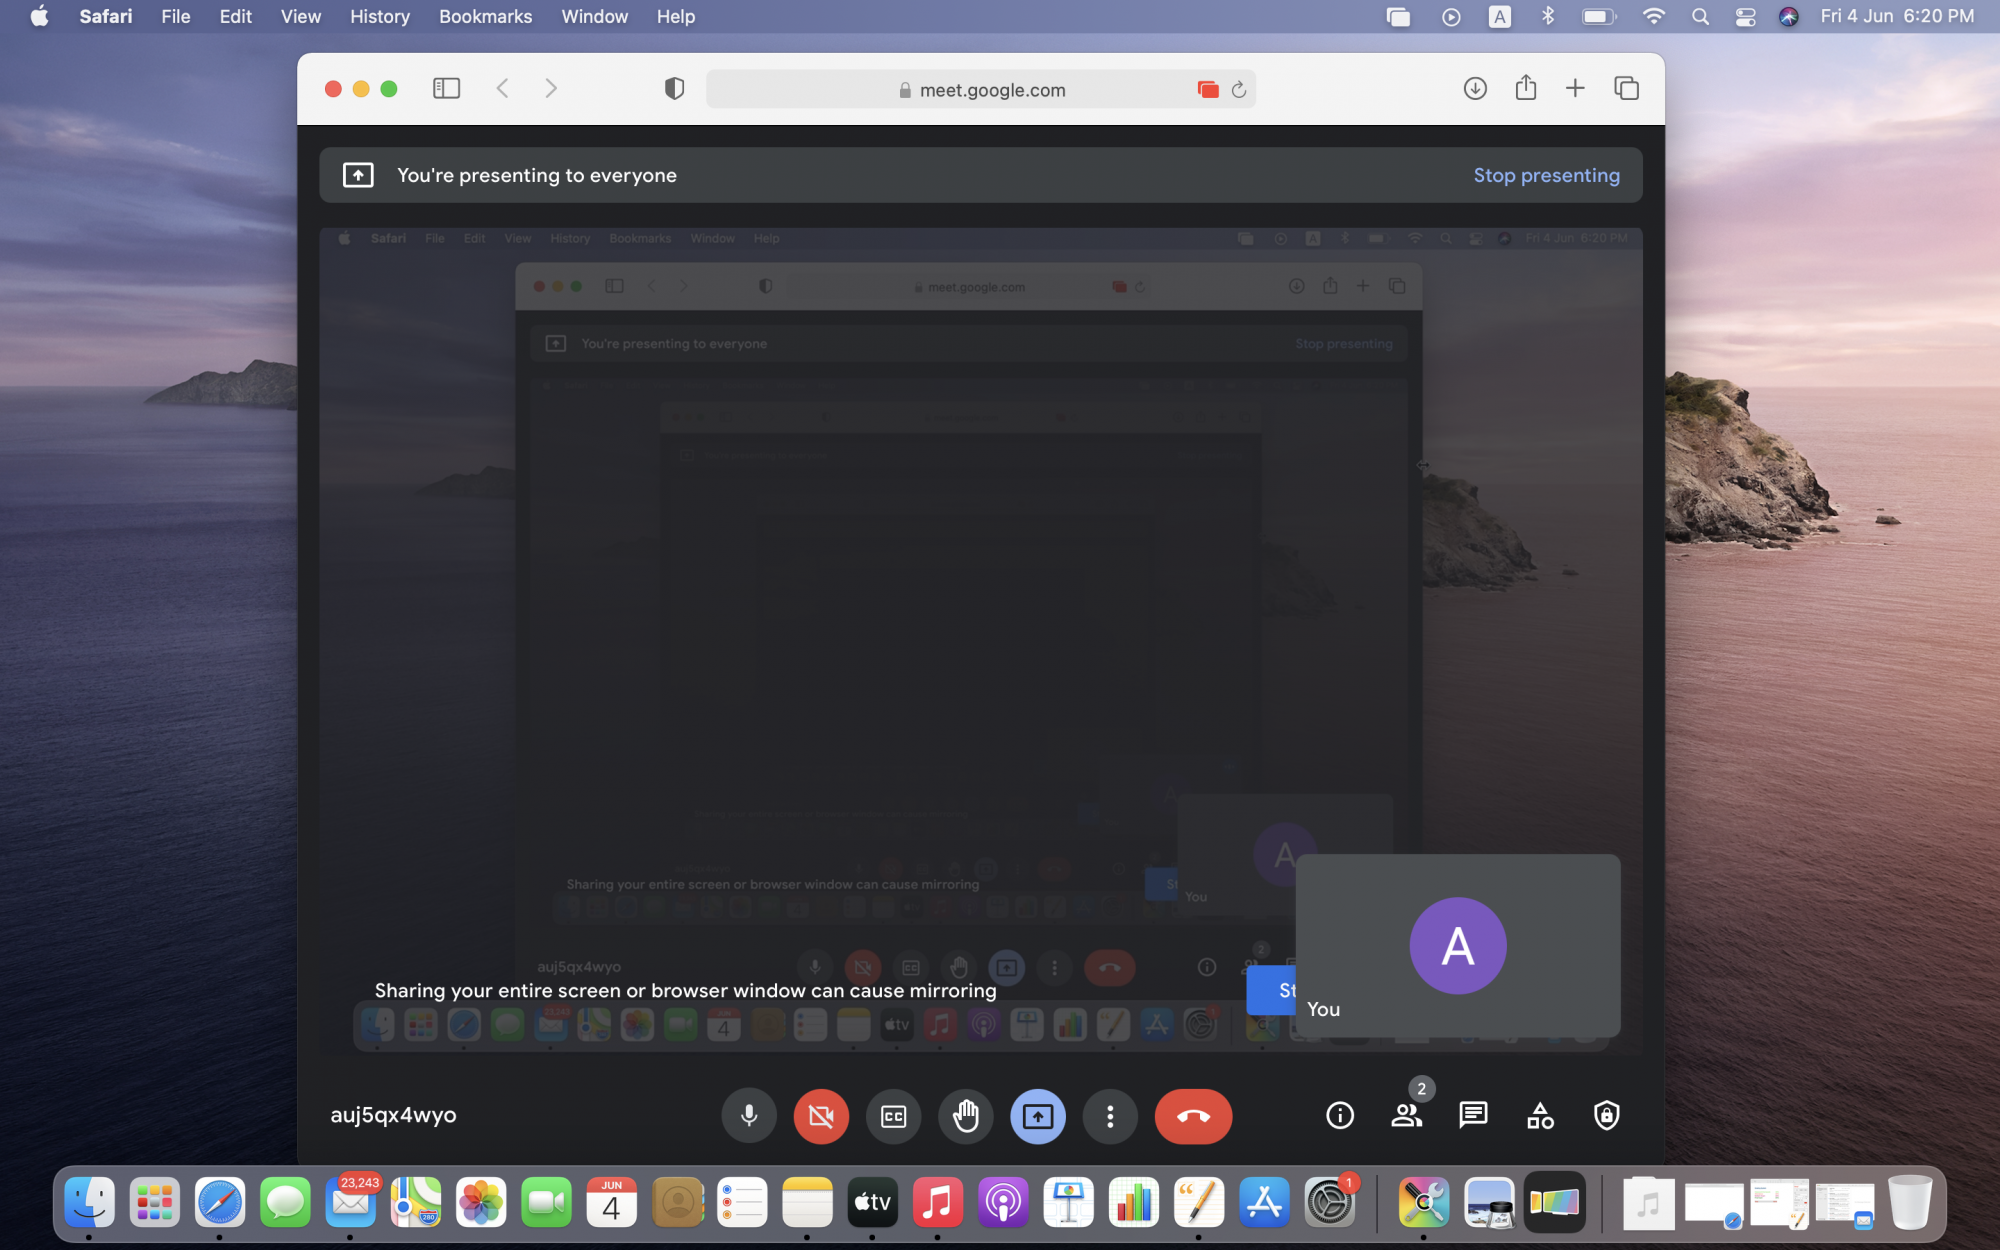This screenshot has height=1250, width=2000.
Task: Open the more options three-dot menu
Action: 1109,1115
